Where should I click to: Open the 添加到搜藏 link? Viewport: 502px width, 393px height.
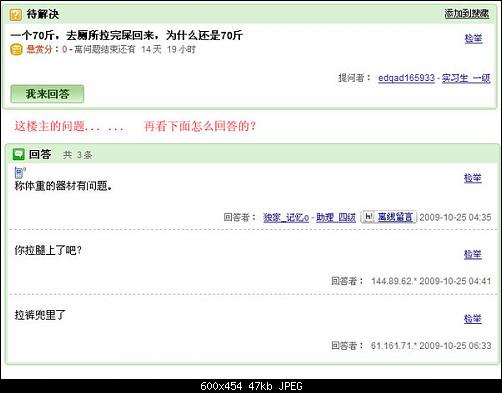[467, 13]
